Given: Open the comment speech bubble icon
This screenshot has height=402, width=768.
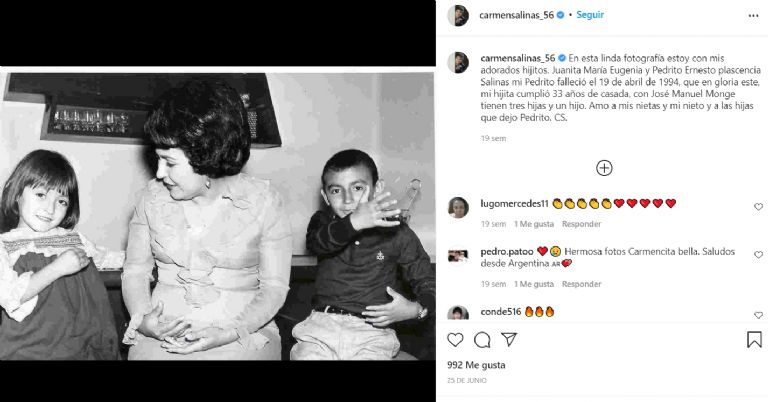Looking at the screenshot, I should [482, 339].
